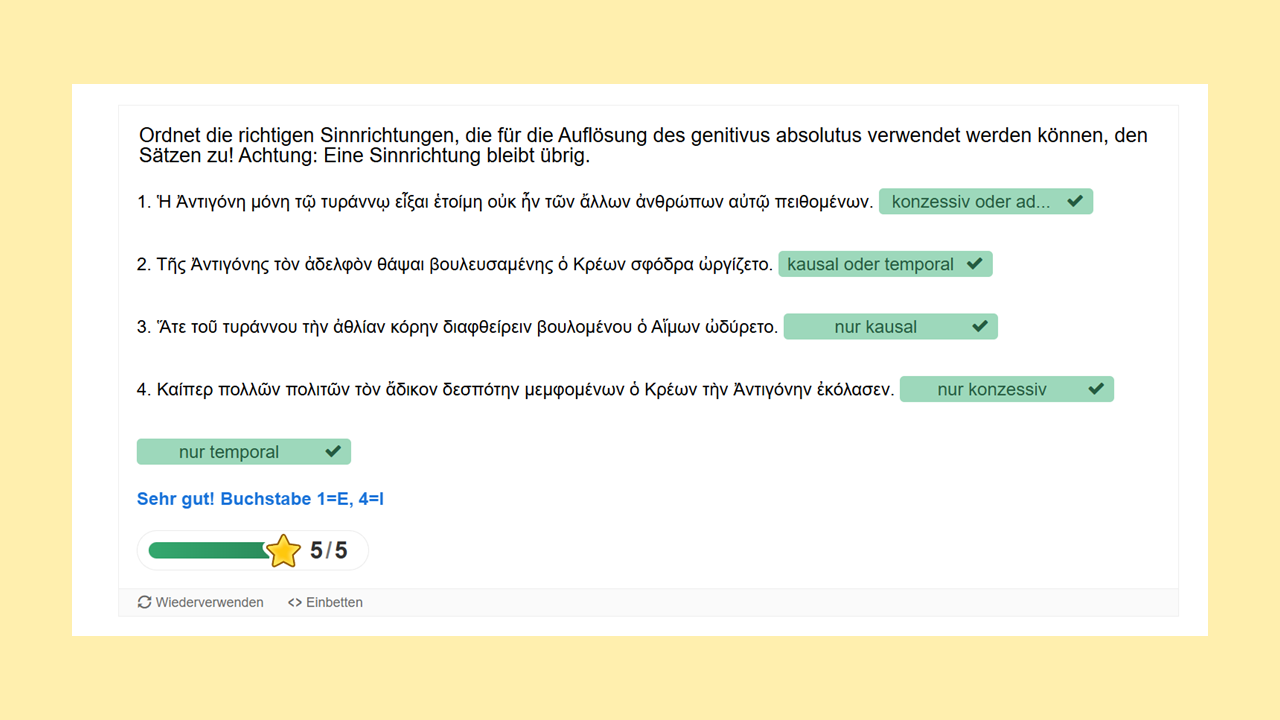Click the 5/5 score text
Screen dimensions: 1280x720
pos(328,551)
